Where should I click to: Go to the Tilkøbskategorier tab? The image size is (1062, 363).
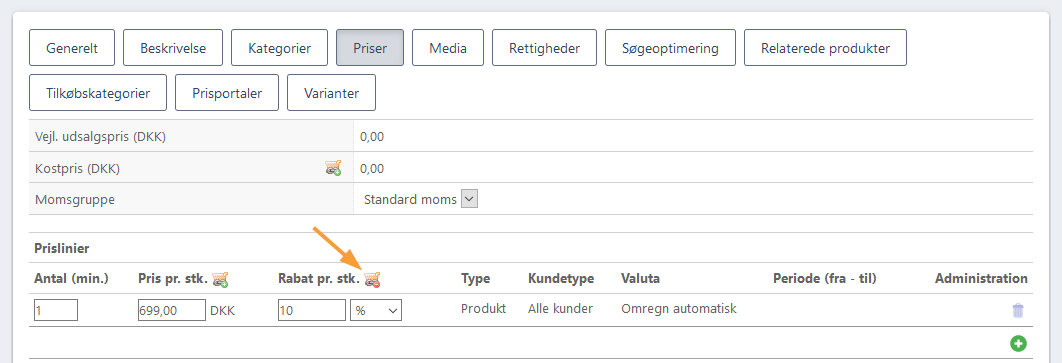[x=98, y=93]
